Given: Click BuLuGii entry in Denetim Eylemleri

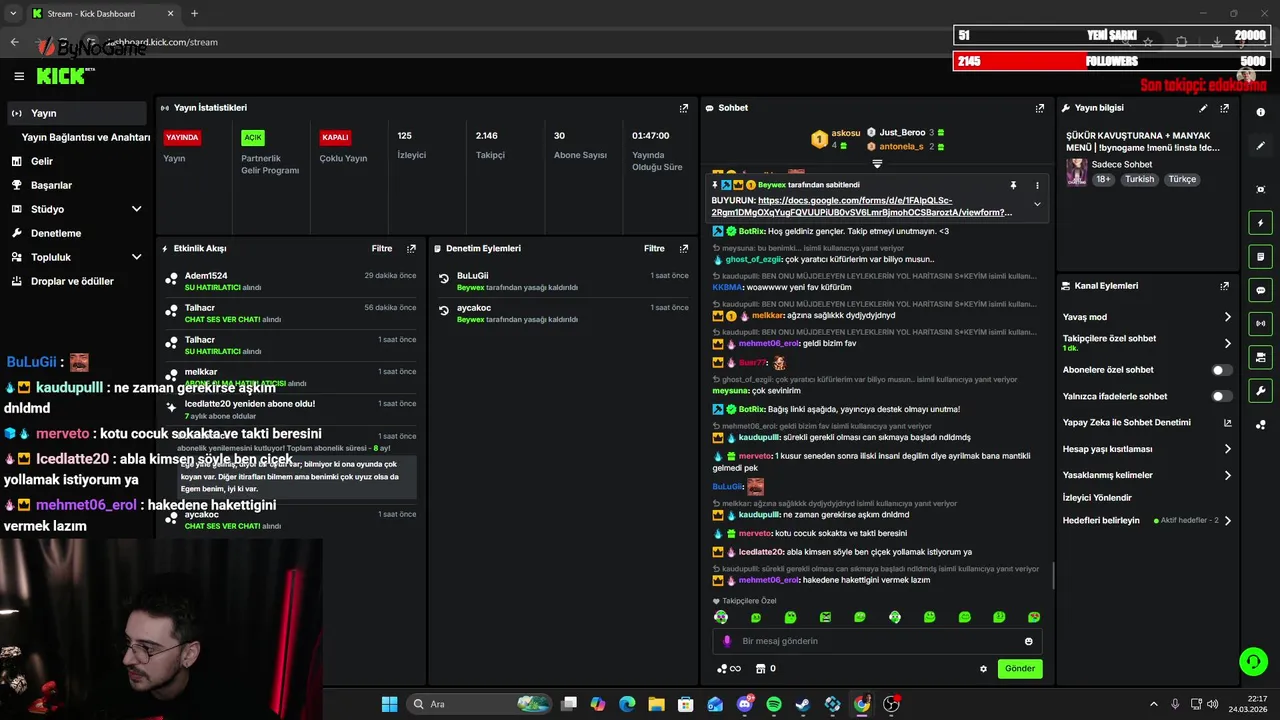Looking at the screenshot, I should coord(563,281).
